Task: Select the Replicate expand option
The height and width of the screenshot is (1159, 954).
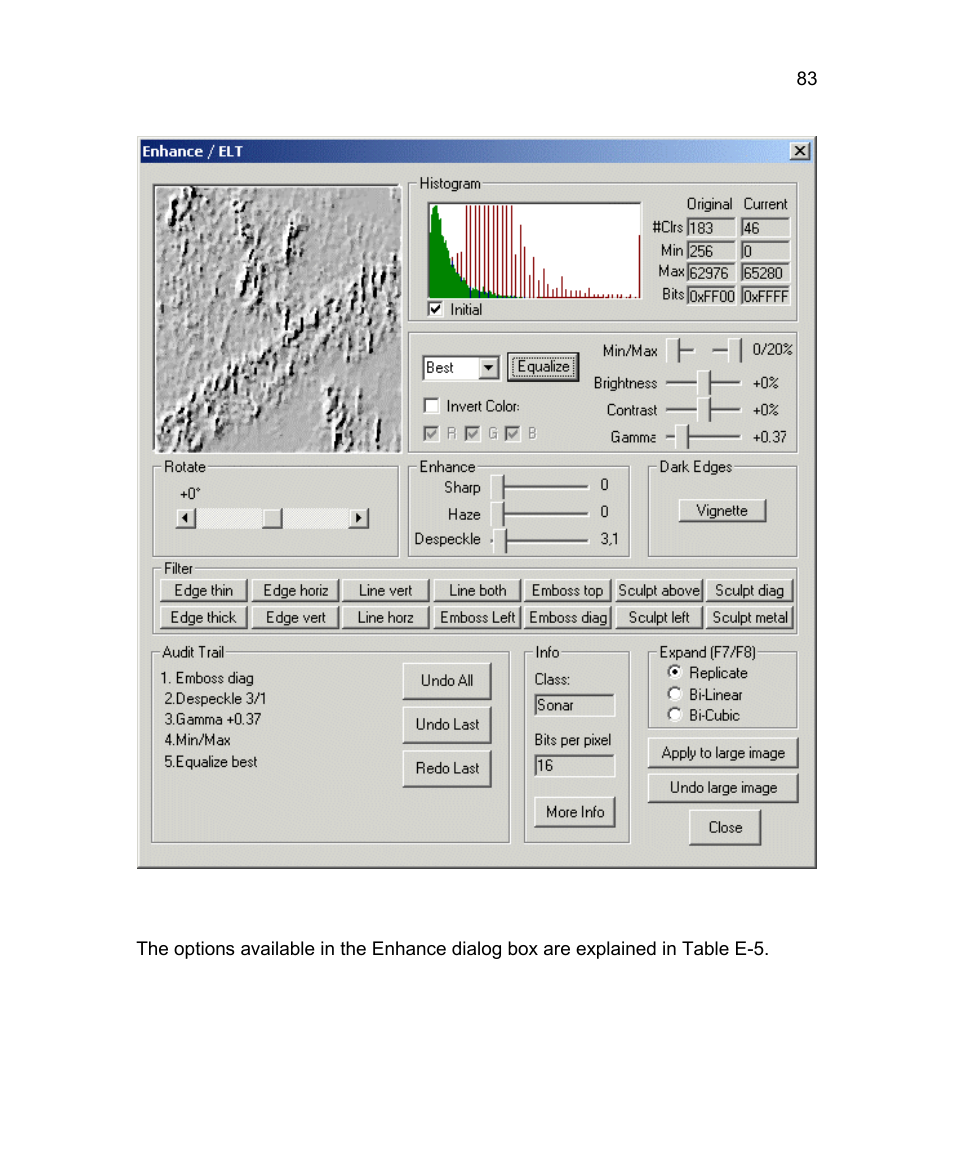Action: pos(674,673)
